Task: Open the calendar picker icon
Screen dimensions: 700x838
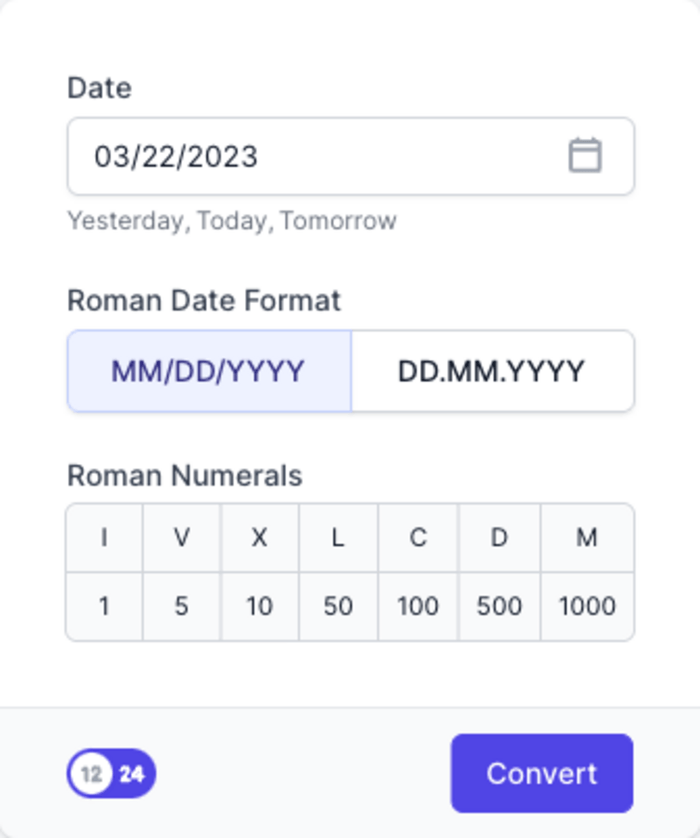Action: click(x=585, y=156)
